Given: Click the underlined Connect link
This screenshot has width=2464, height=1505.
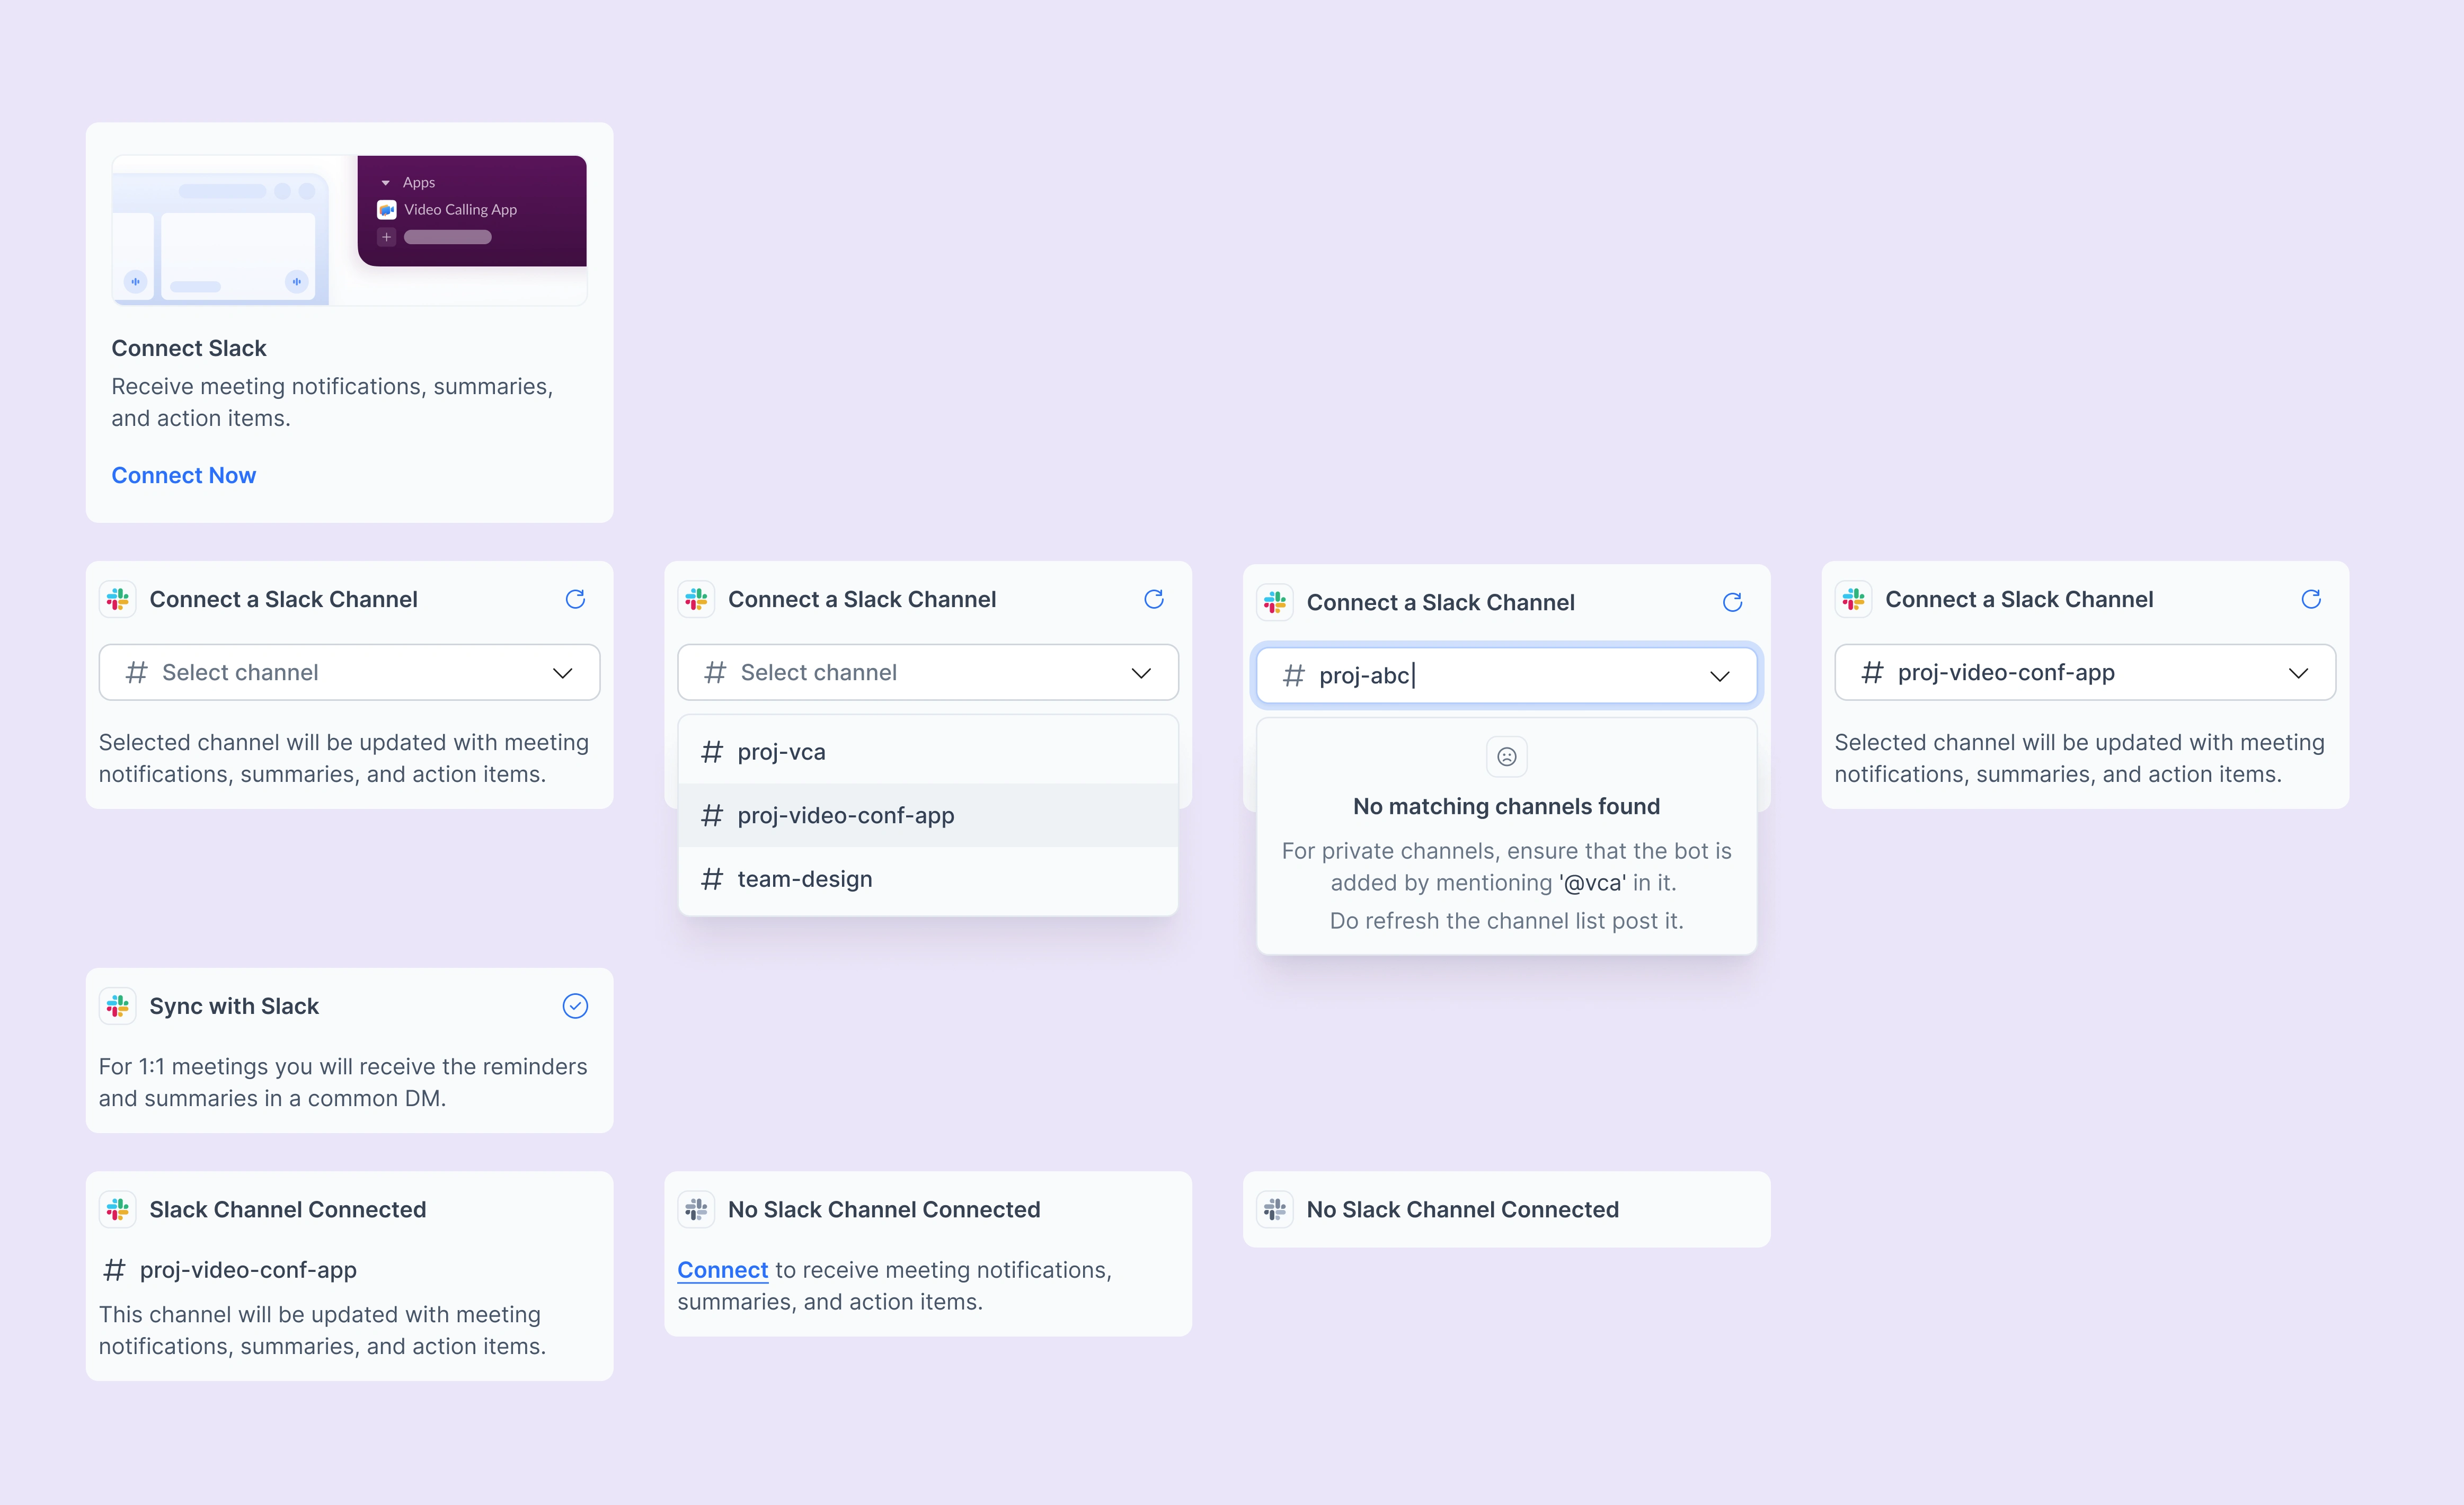Looking at the screenshot, I should pos(722,1270).
